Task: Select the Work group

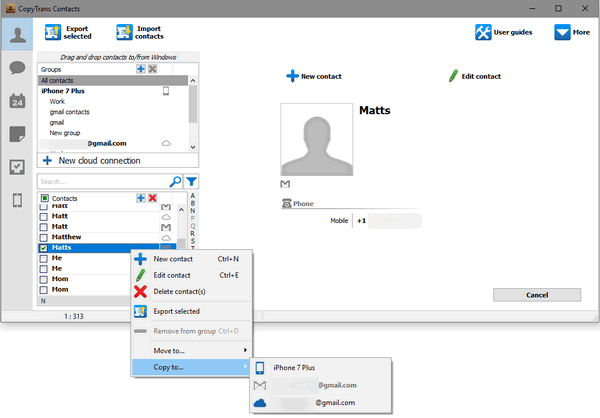Action: pos(57,101)
